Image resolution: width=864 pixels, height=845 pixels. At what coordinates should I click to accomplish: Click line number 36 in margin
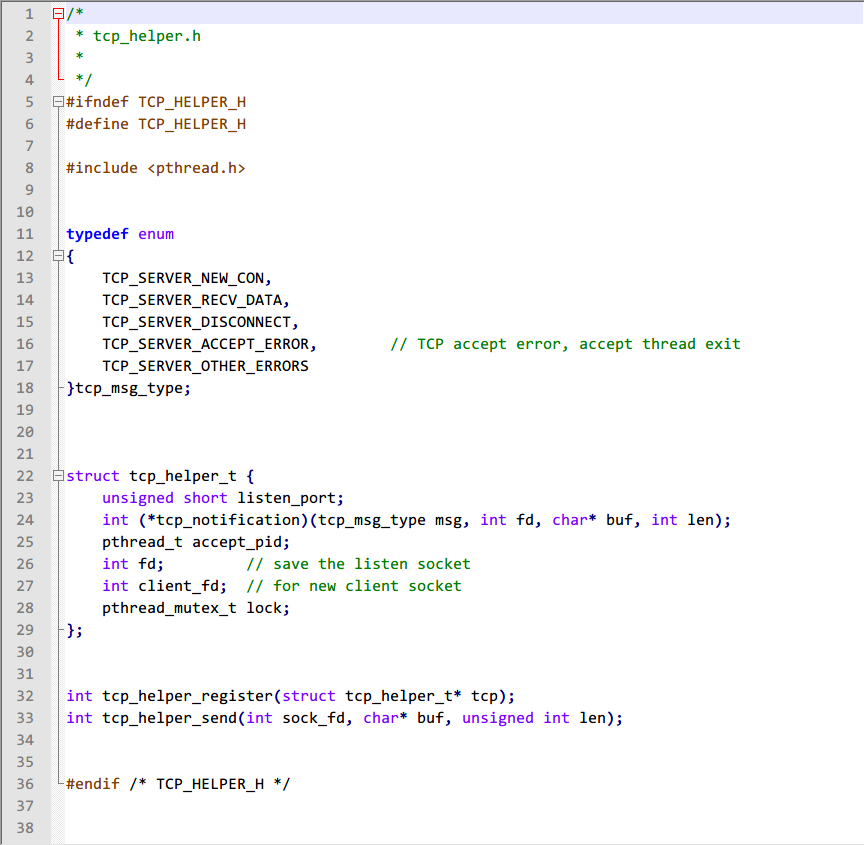pyautogui.click(x=25, y=784)
